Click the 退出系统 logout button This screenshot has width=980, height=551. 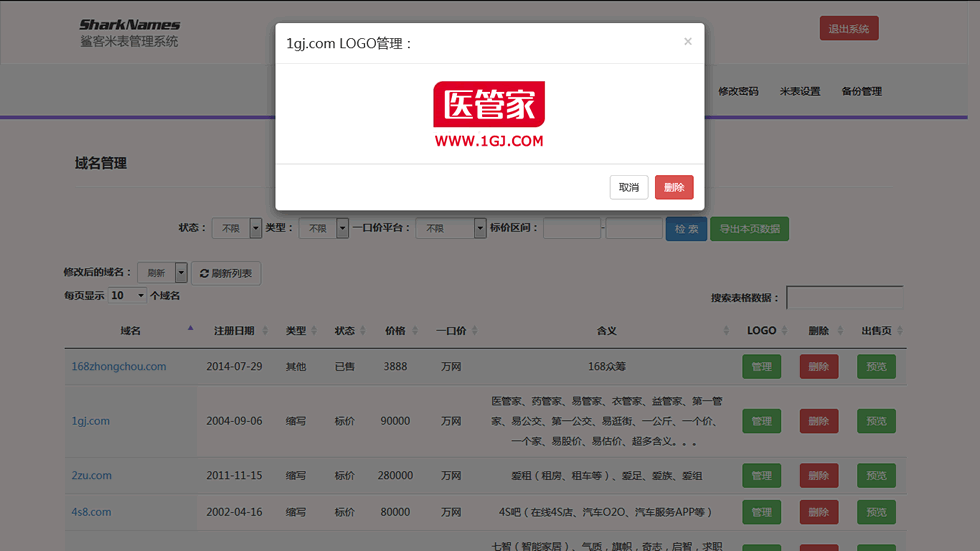(849, 29)
